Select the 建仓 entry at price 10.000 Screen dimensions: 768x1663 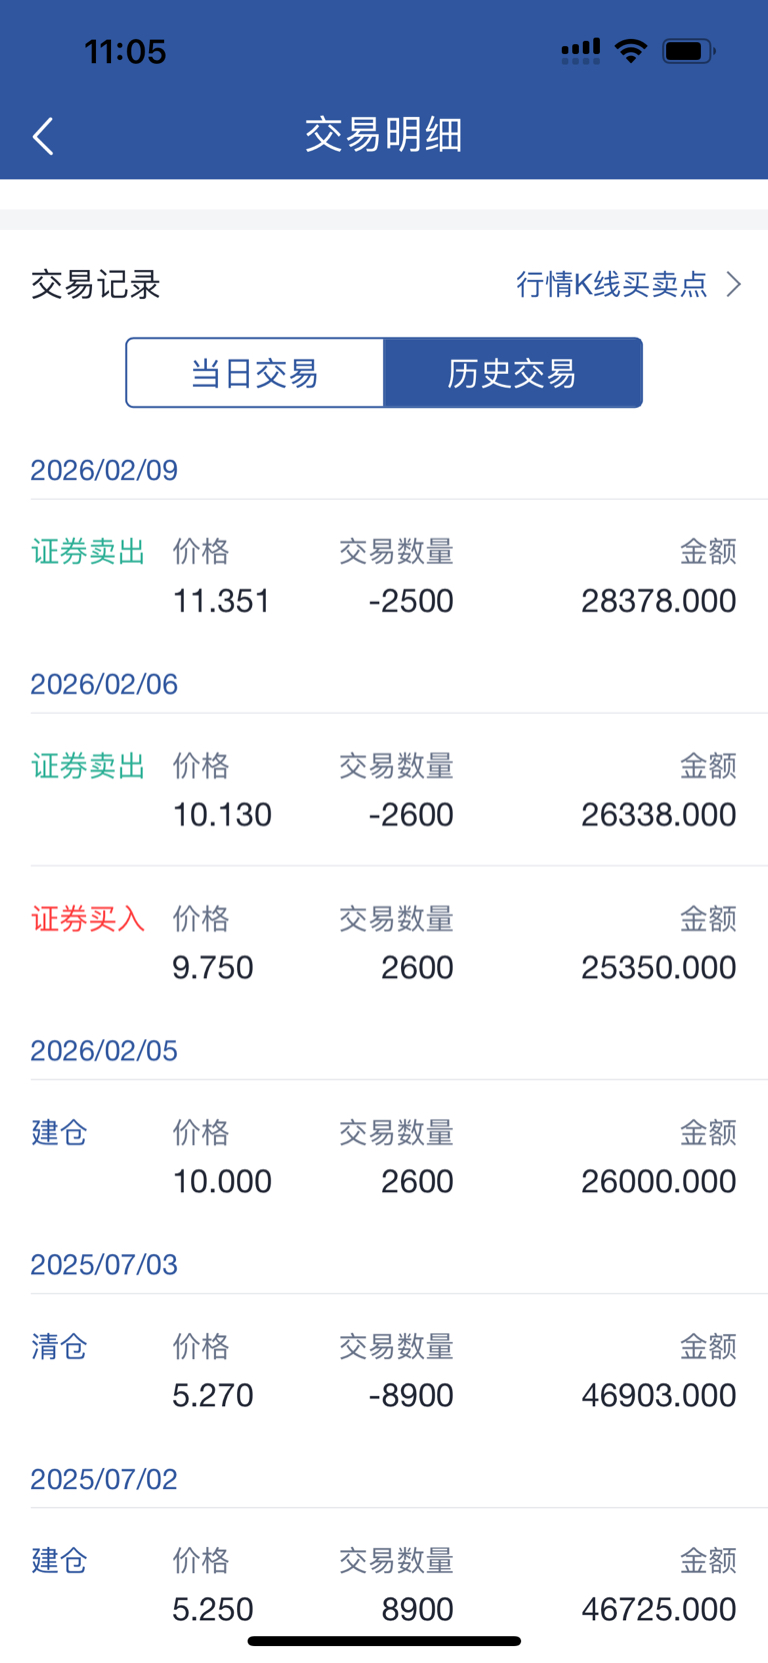pyautogui.click(x=59, y=1133)
